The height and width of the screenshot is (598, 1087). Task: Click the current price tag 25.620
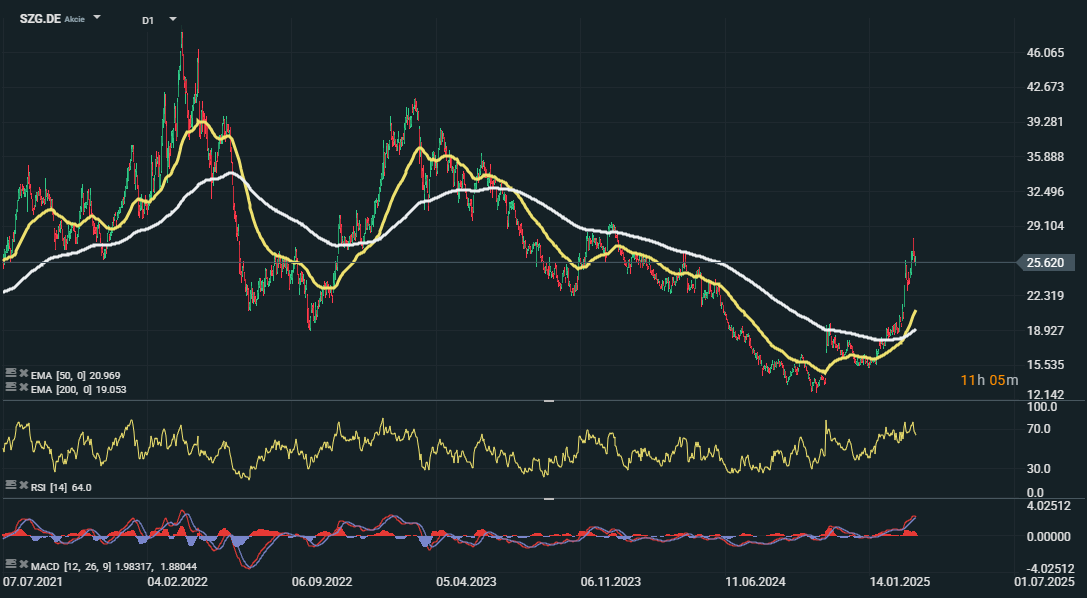point(1045,263)
